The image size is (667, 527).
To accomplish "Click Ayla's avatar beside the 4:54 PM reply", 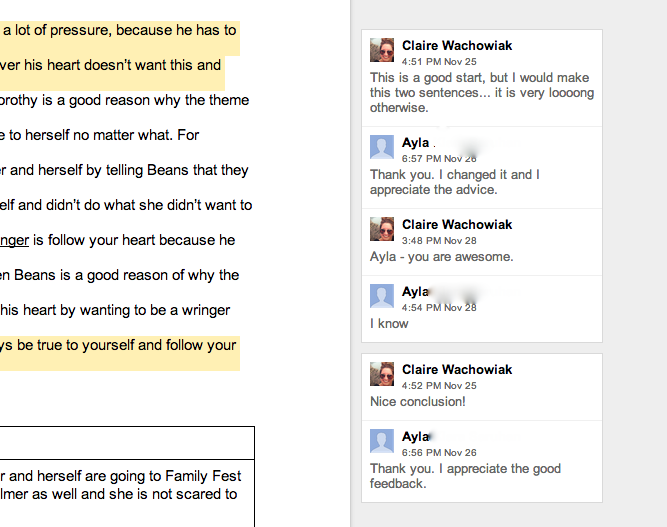I will (x=382, y=296).
